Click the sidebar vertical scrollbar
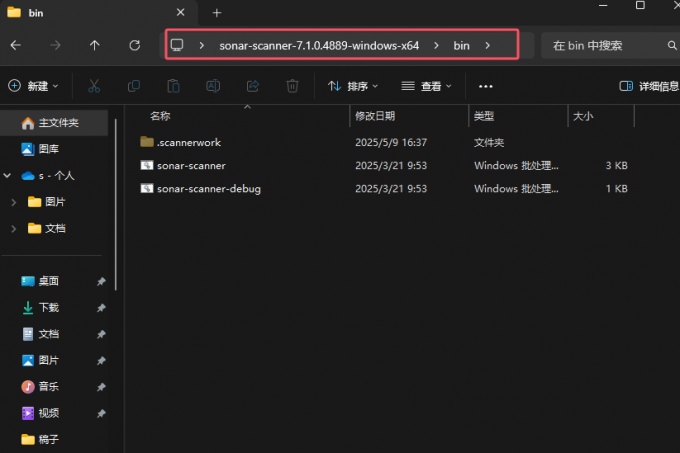This screenshot has height=453, width=680. (116, 205)
